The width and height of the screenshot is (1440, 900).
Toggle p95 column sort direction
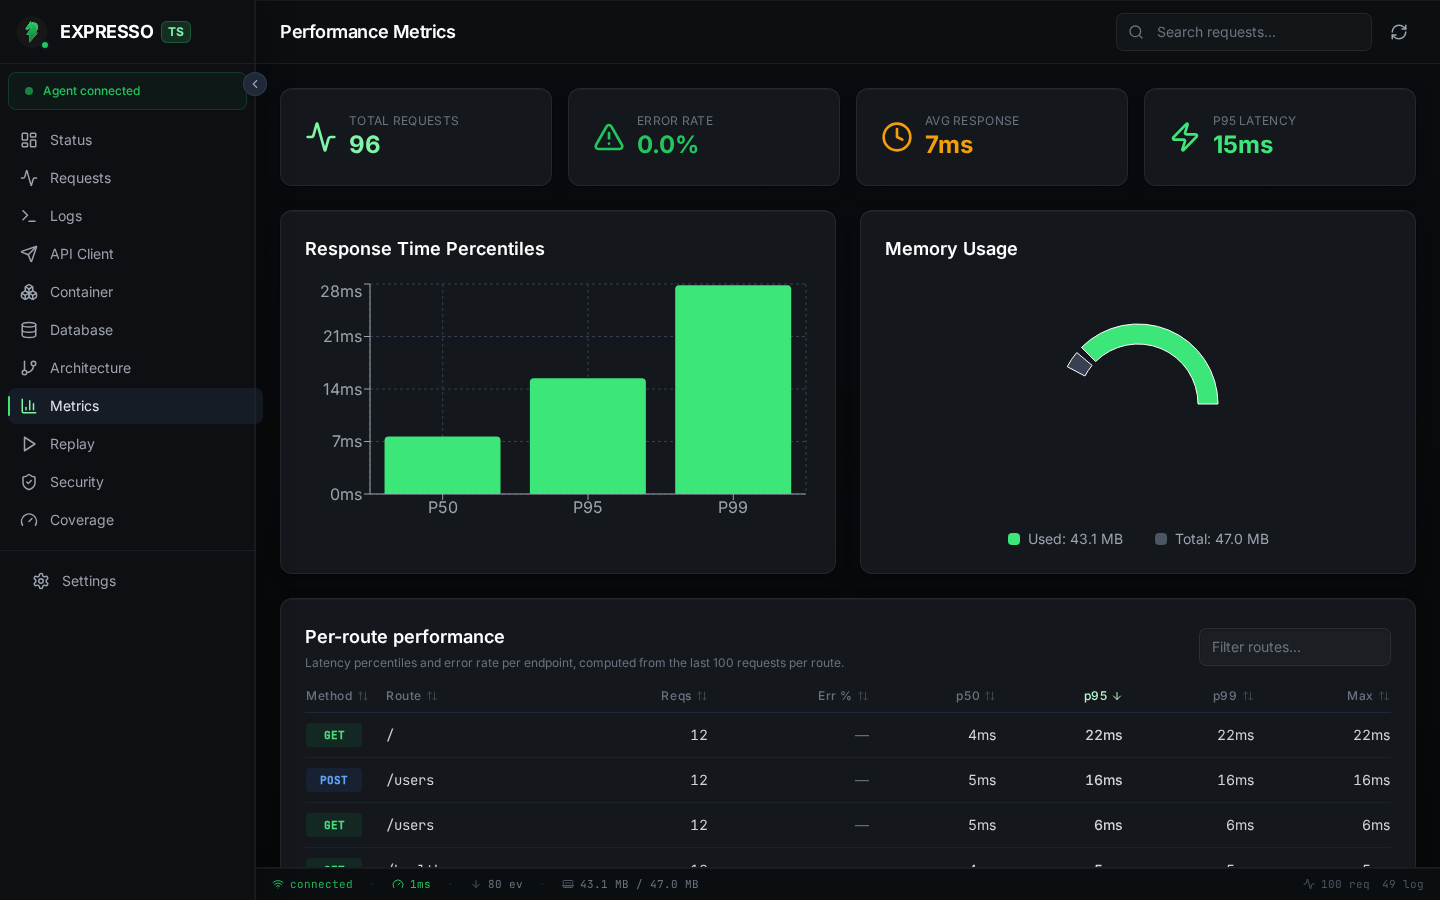(1103, 696)
